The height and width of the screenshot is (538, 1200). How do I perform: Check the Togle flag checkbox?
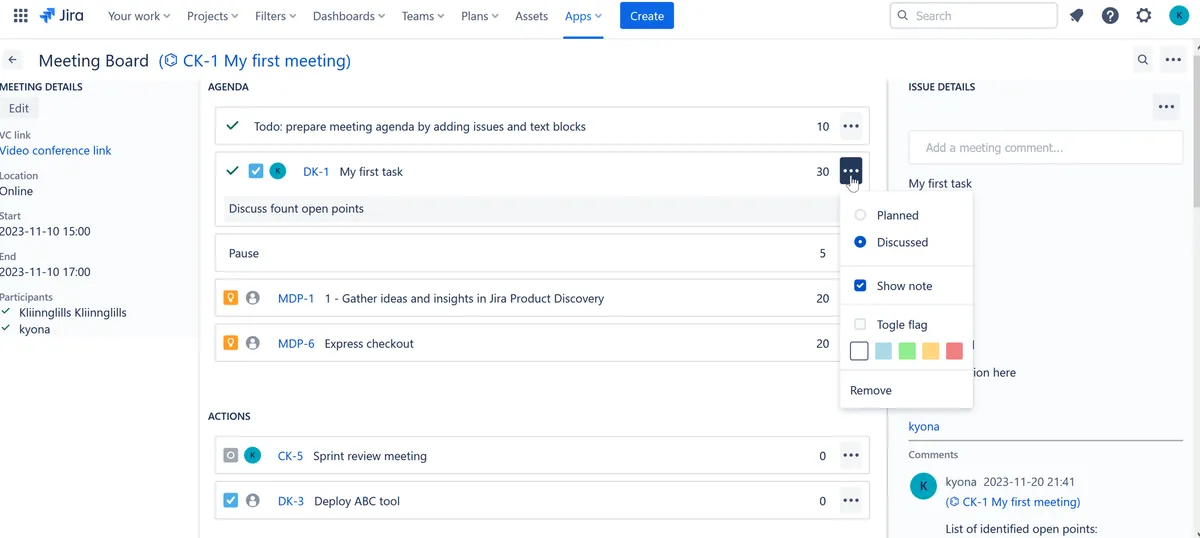point(860,324)
